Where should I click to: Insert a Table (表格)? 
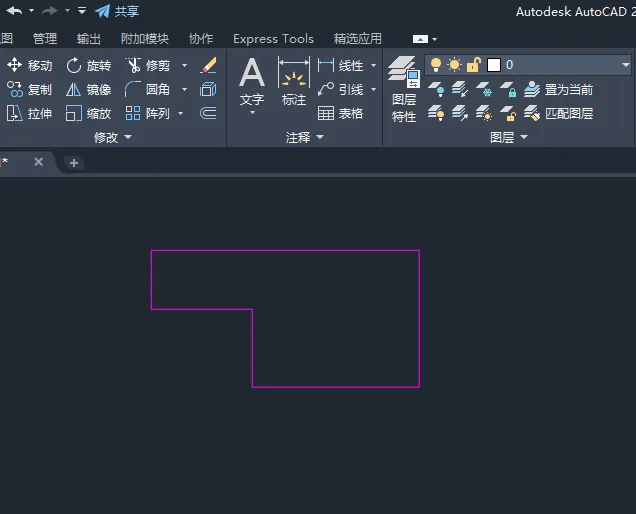(341, 113)
